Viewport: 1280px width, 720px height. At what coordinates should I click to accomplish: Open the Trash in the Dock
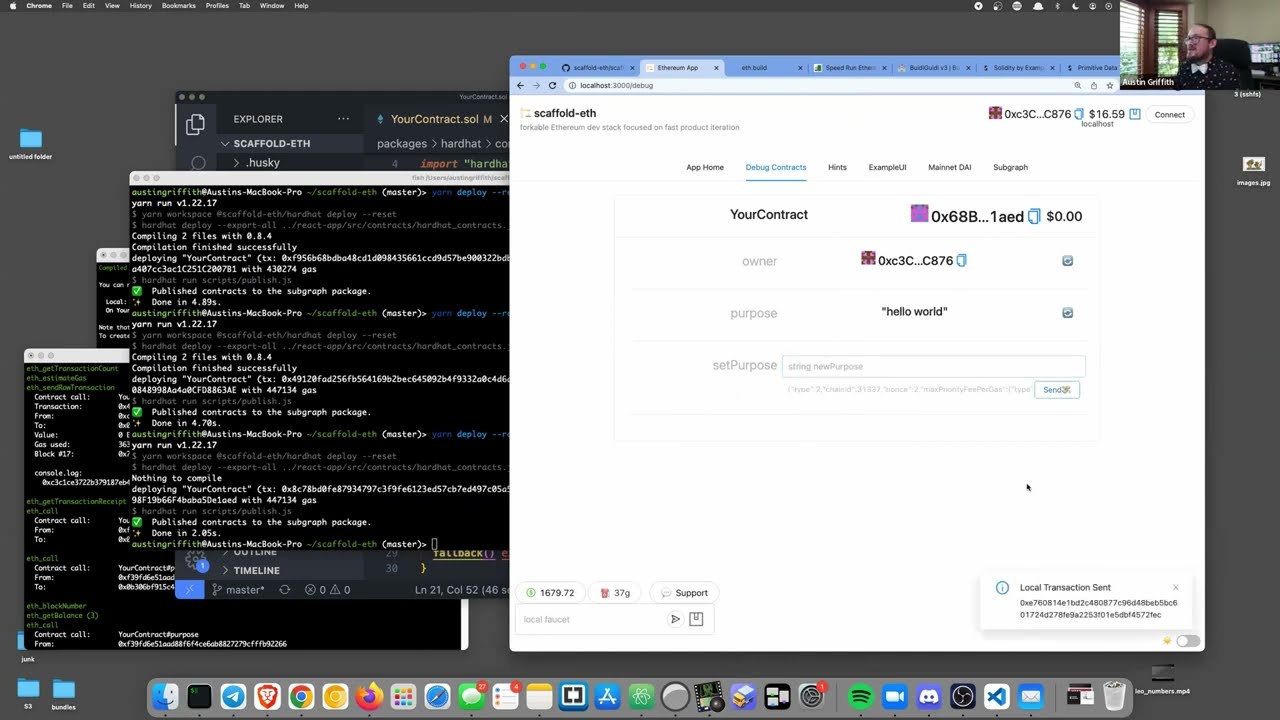tap(1114, 696)
